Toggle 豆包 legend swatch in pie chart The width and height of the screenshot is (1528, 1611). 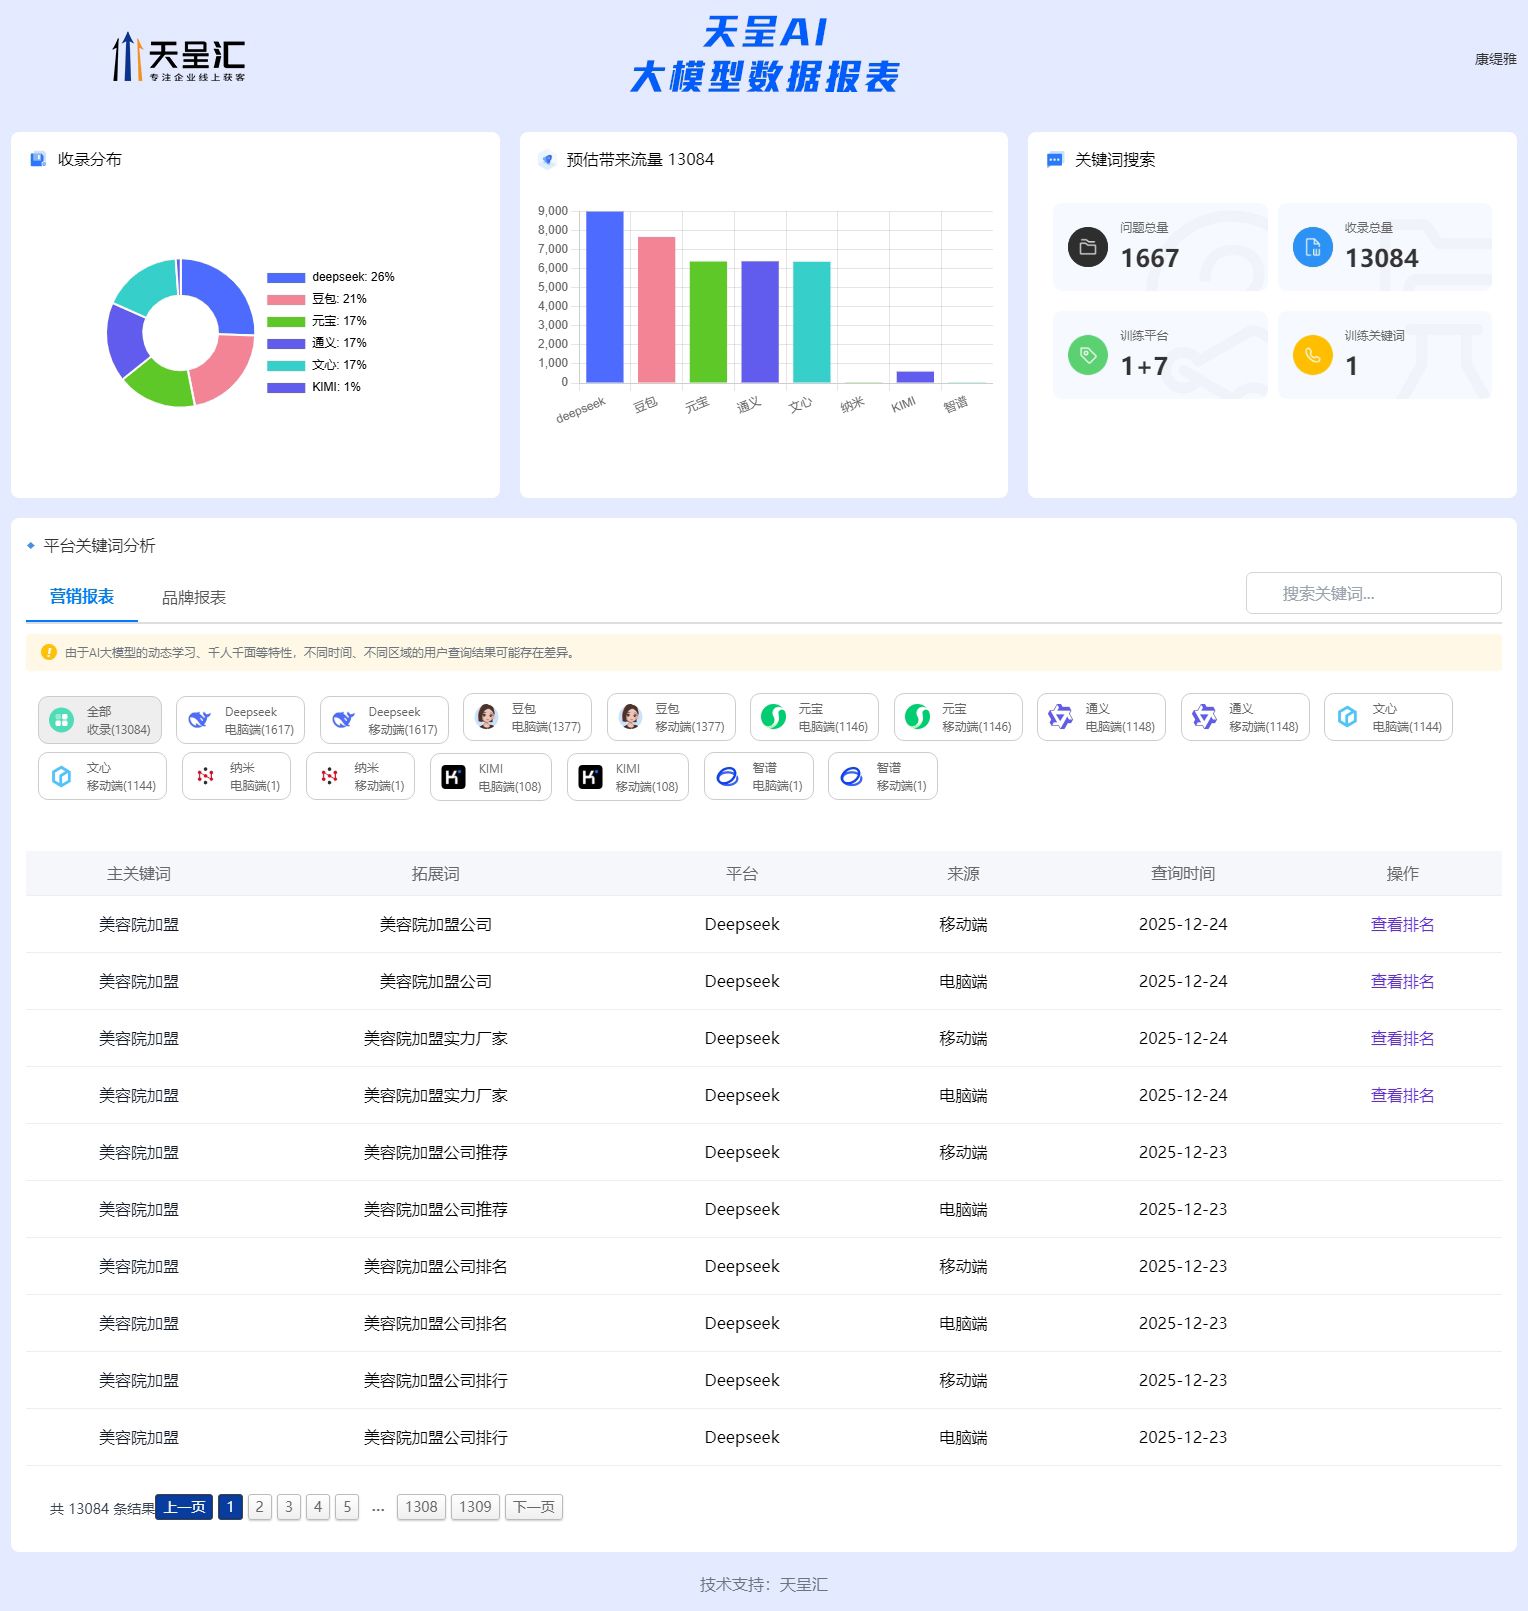click(286, 299)
